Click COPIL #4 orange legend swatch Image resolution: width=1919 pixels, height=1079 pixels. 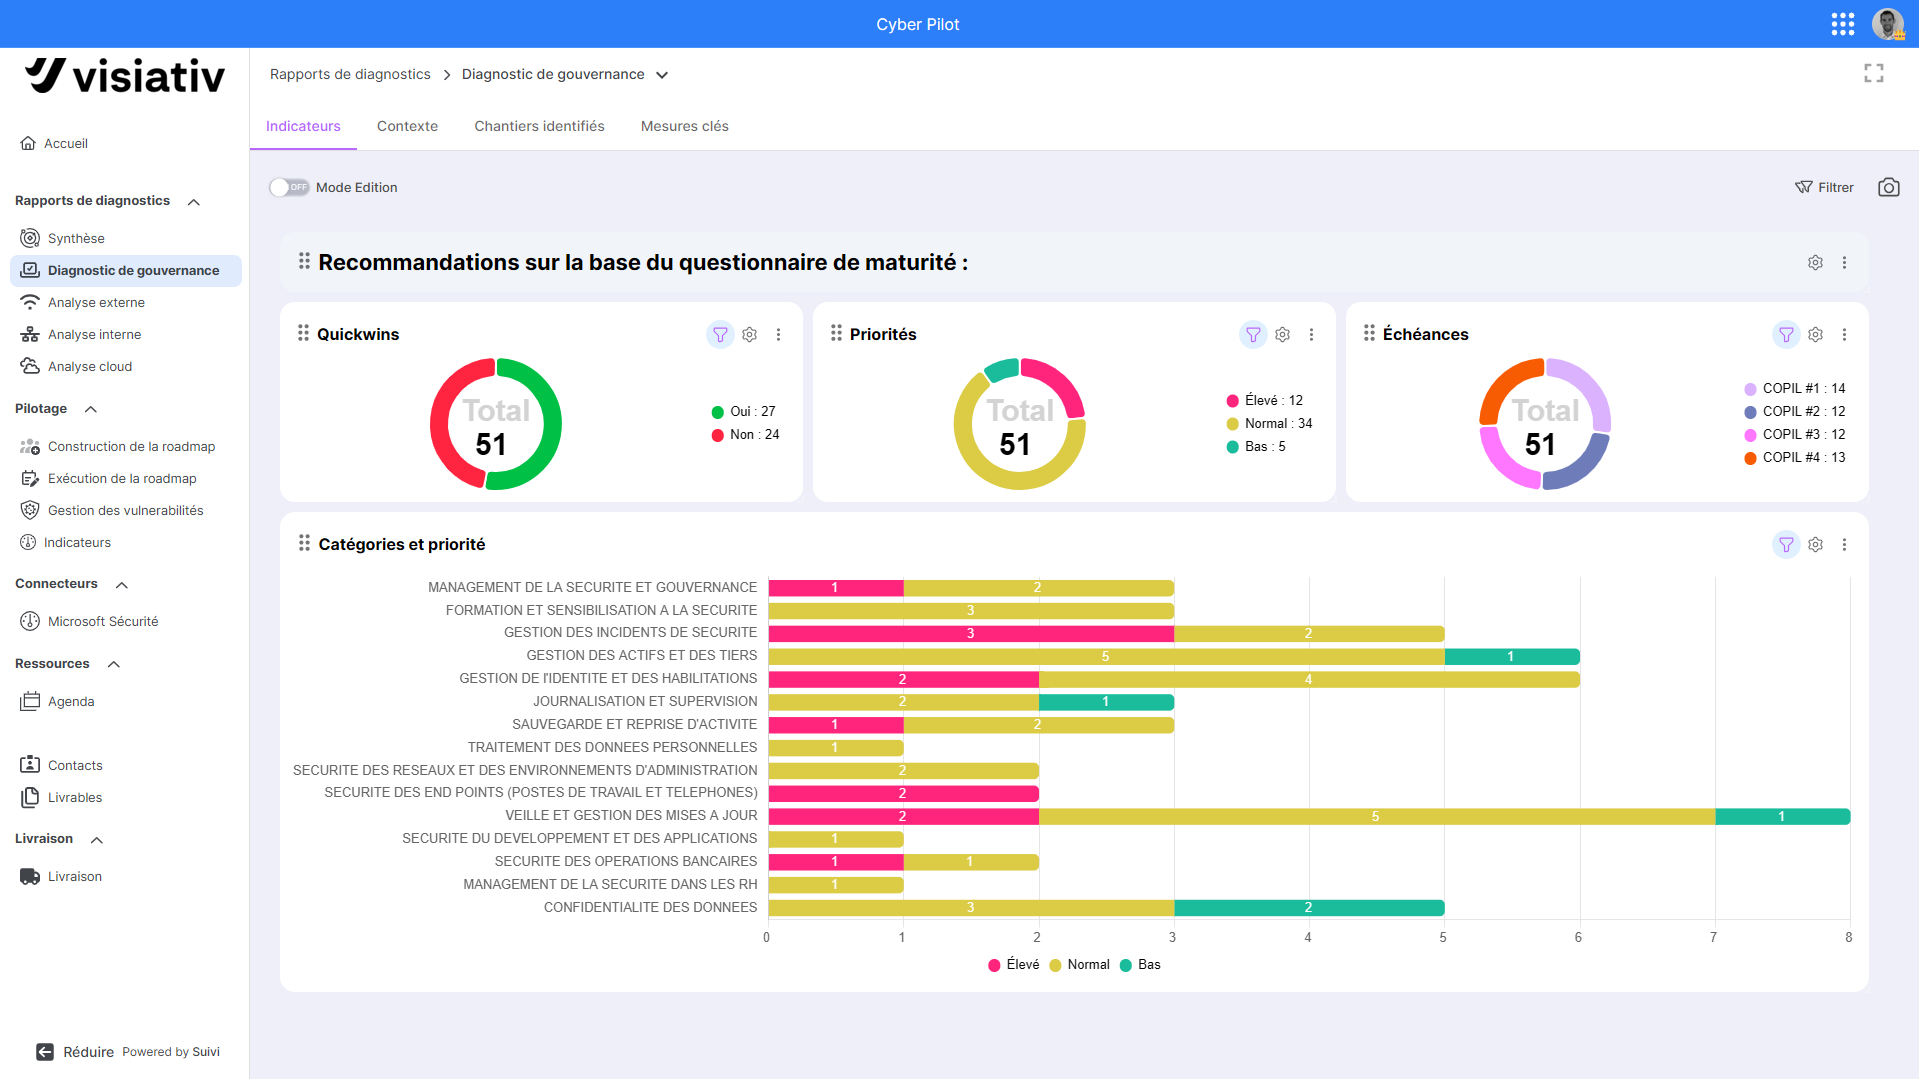tap(1749, 458)
